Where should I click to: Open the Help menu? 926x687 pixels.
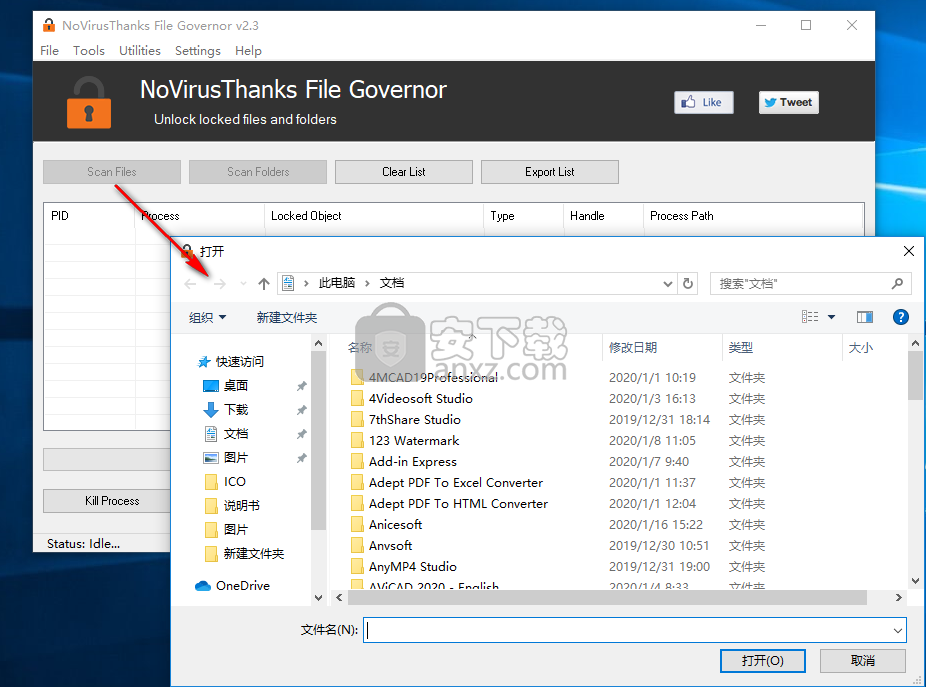(x=248, y=51)
